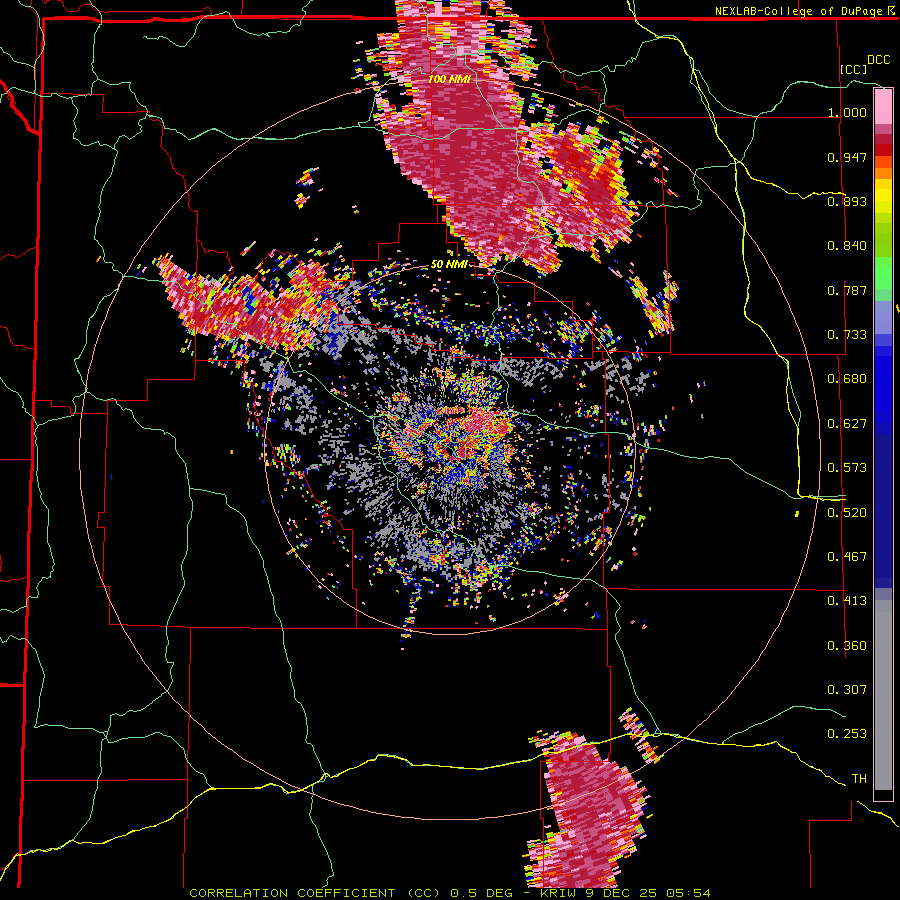Viewport: 900px width, 900px height.
Task: Click the 0.520 legend value
Action: [847, 513]
